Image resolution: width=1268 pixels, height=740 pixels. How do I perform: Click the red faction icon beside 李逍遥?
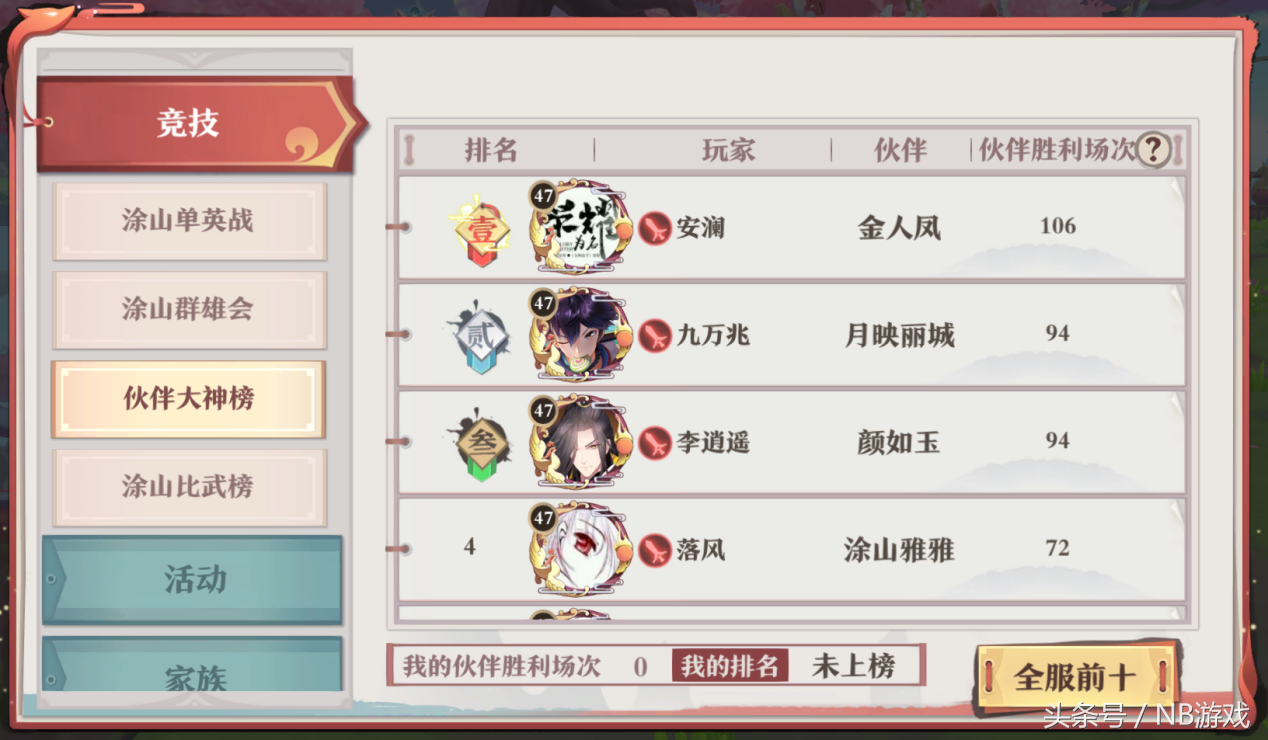[655, 442]
